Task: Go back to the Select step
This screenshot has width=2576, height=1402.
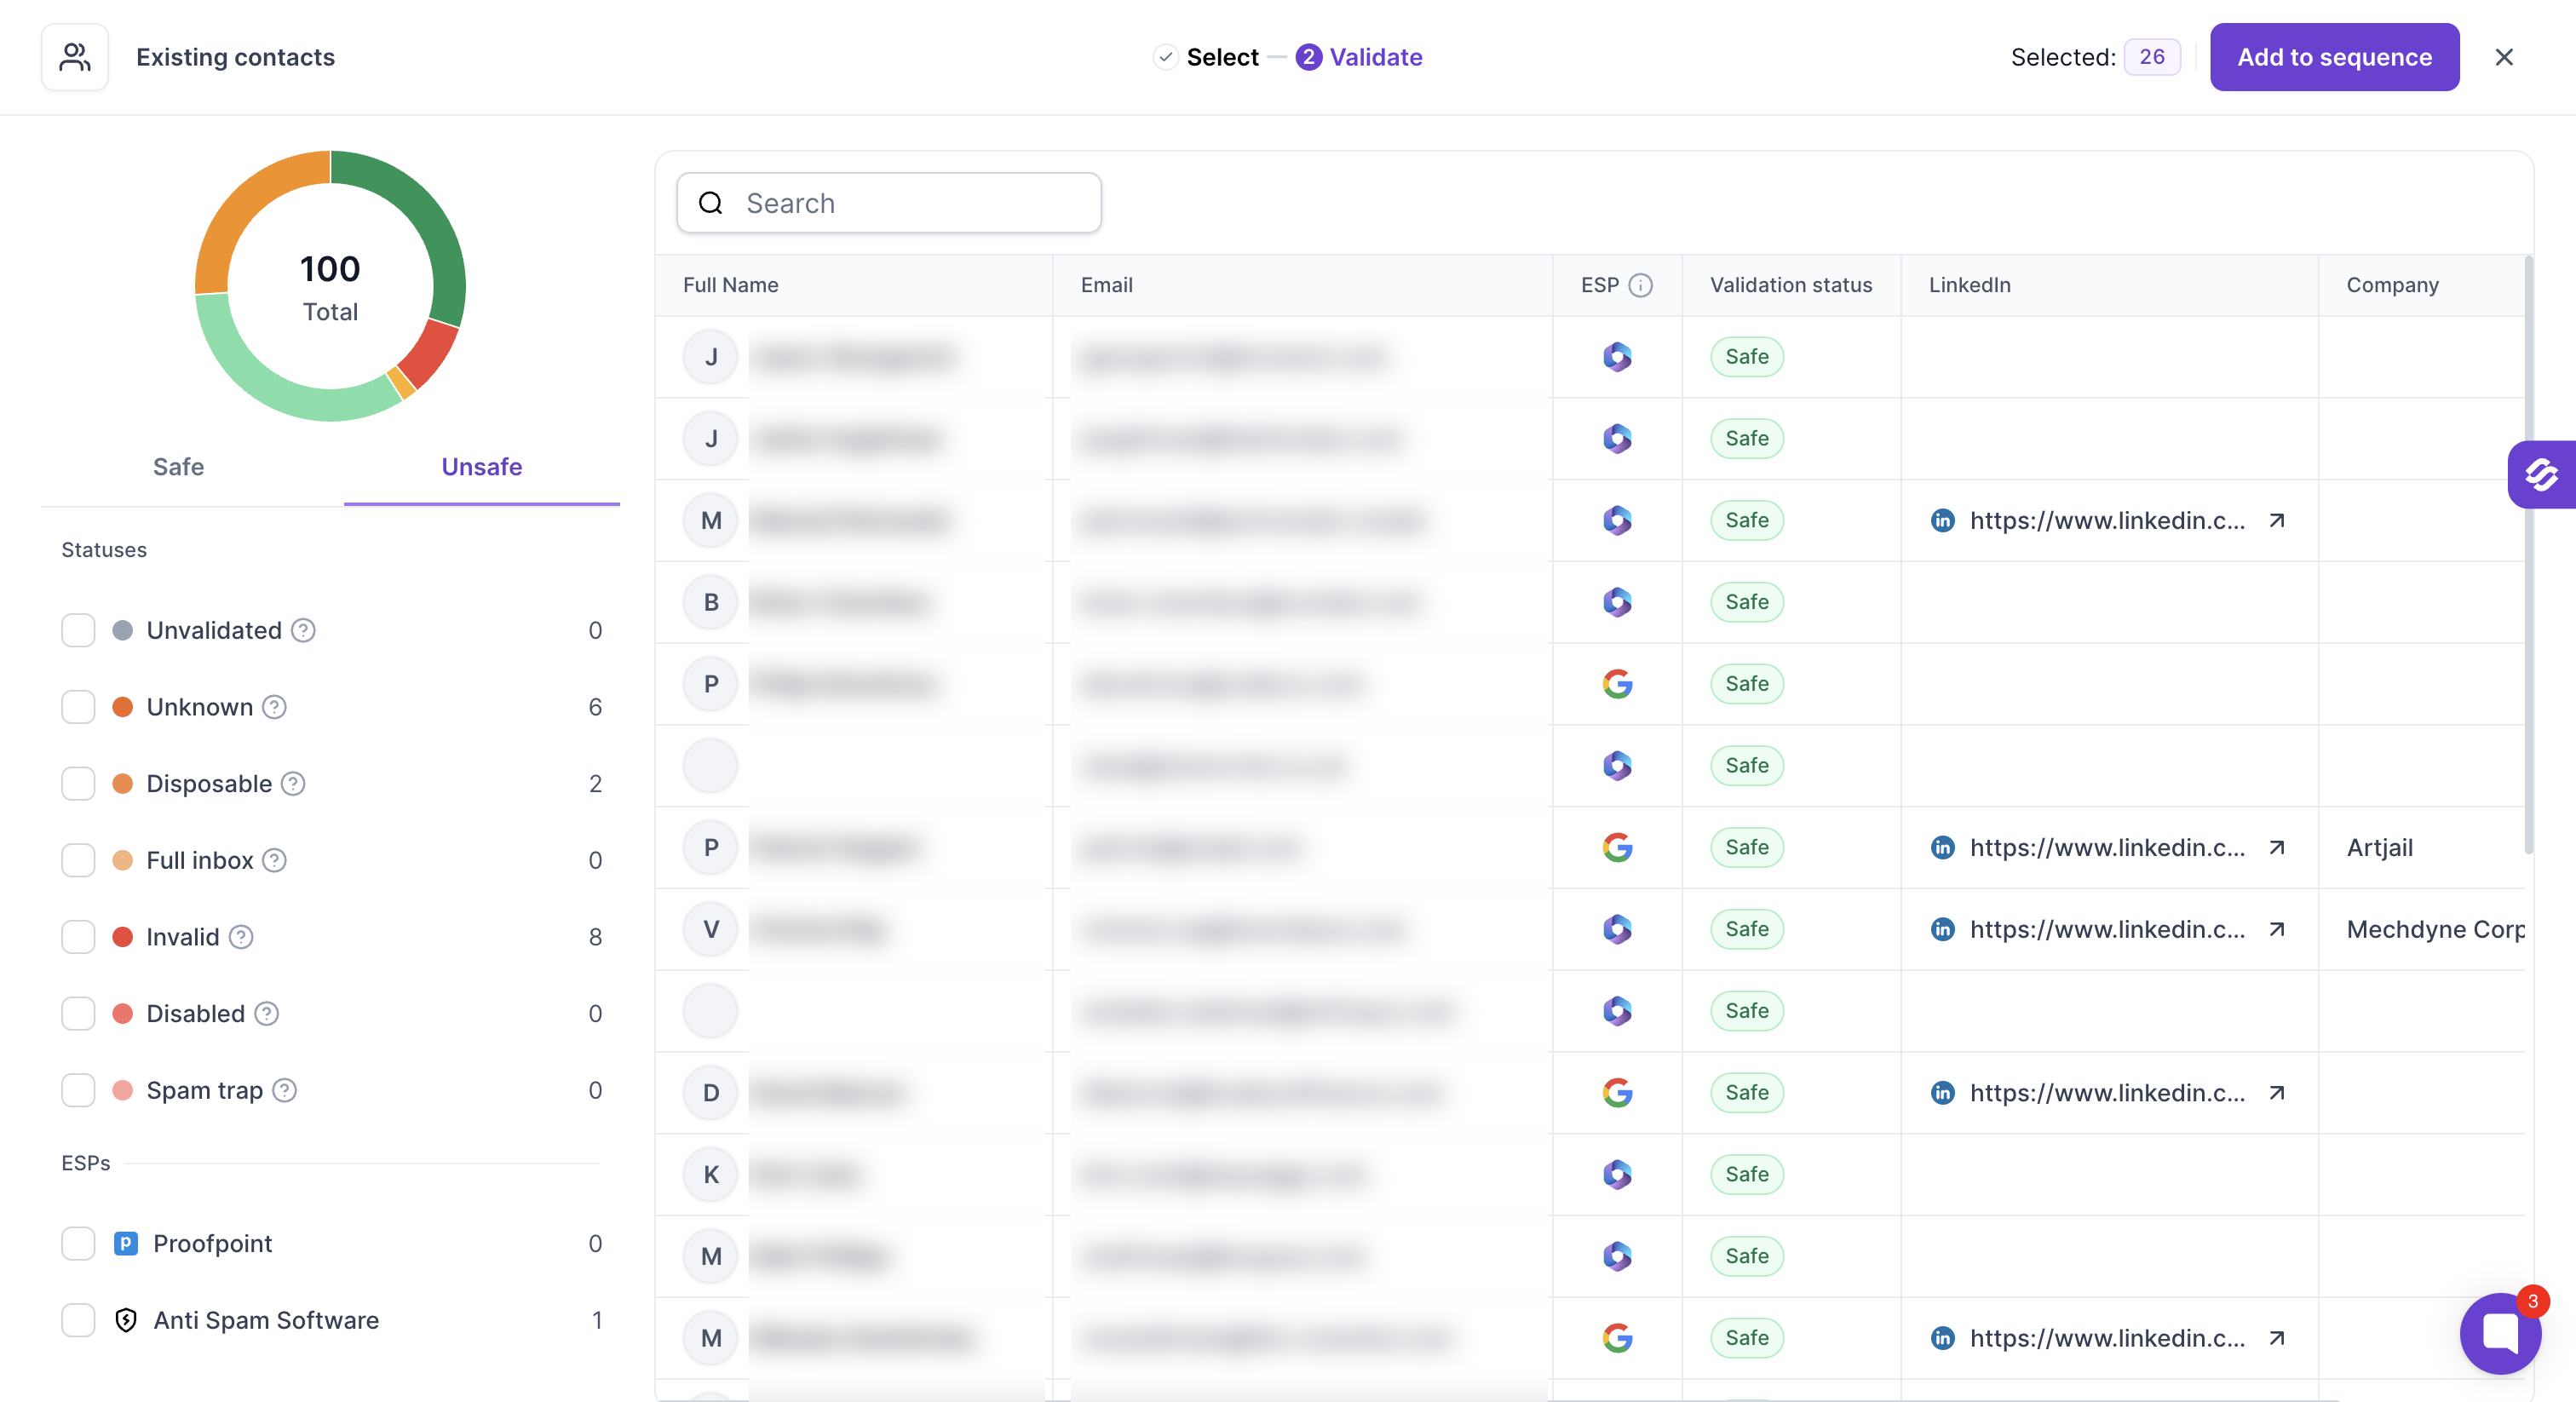Action: click(x=1206, y=57)
